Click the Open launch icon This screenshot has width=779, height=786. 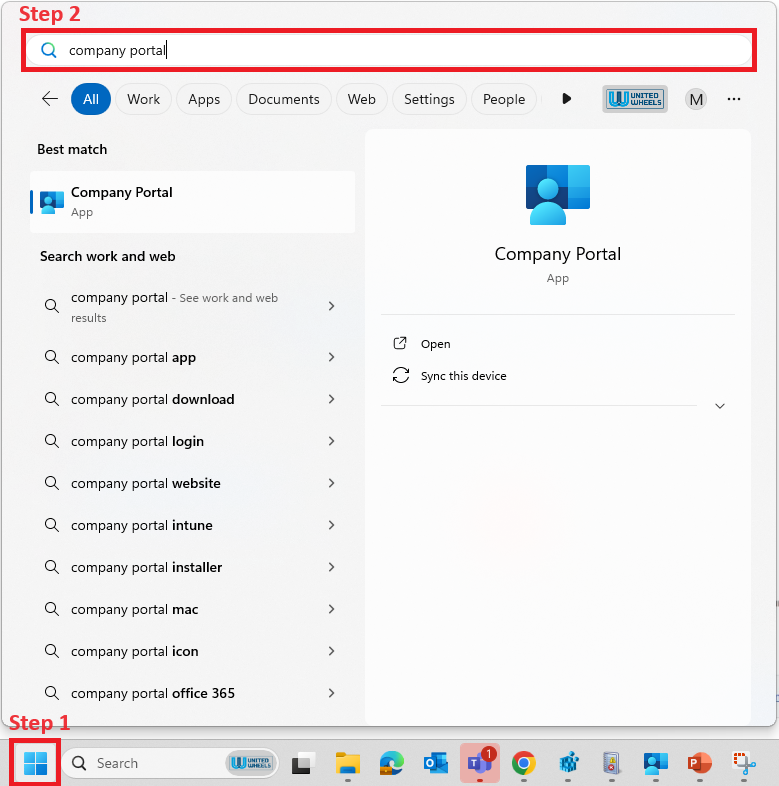pos(400,343)
